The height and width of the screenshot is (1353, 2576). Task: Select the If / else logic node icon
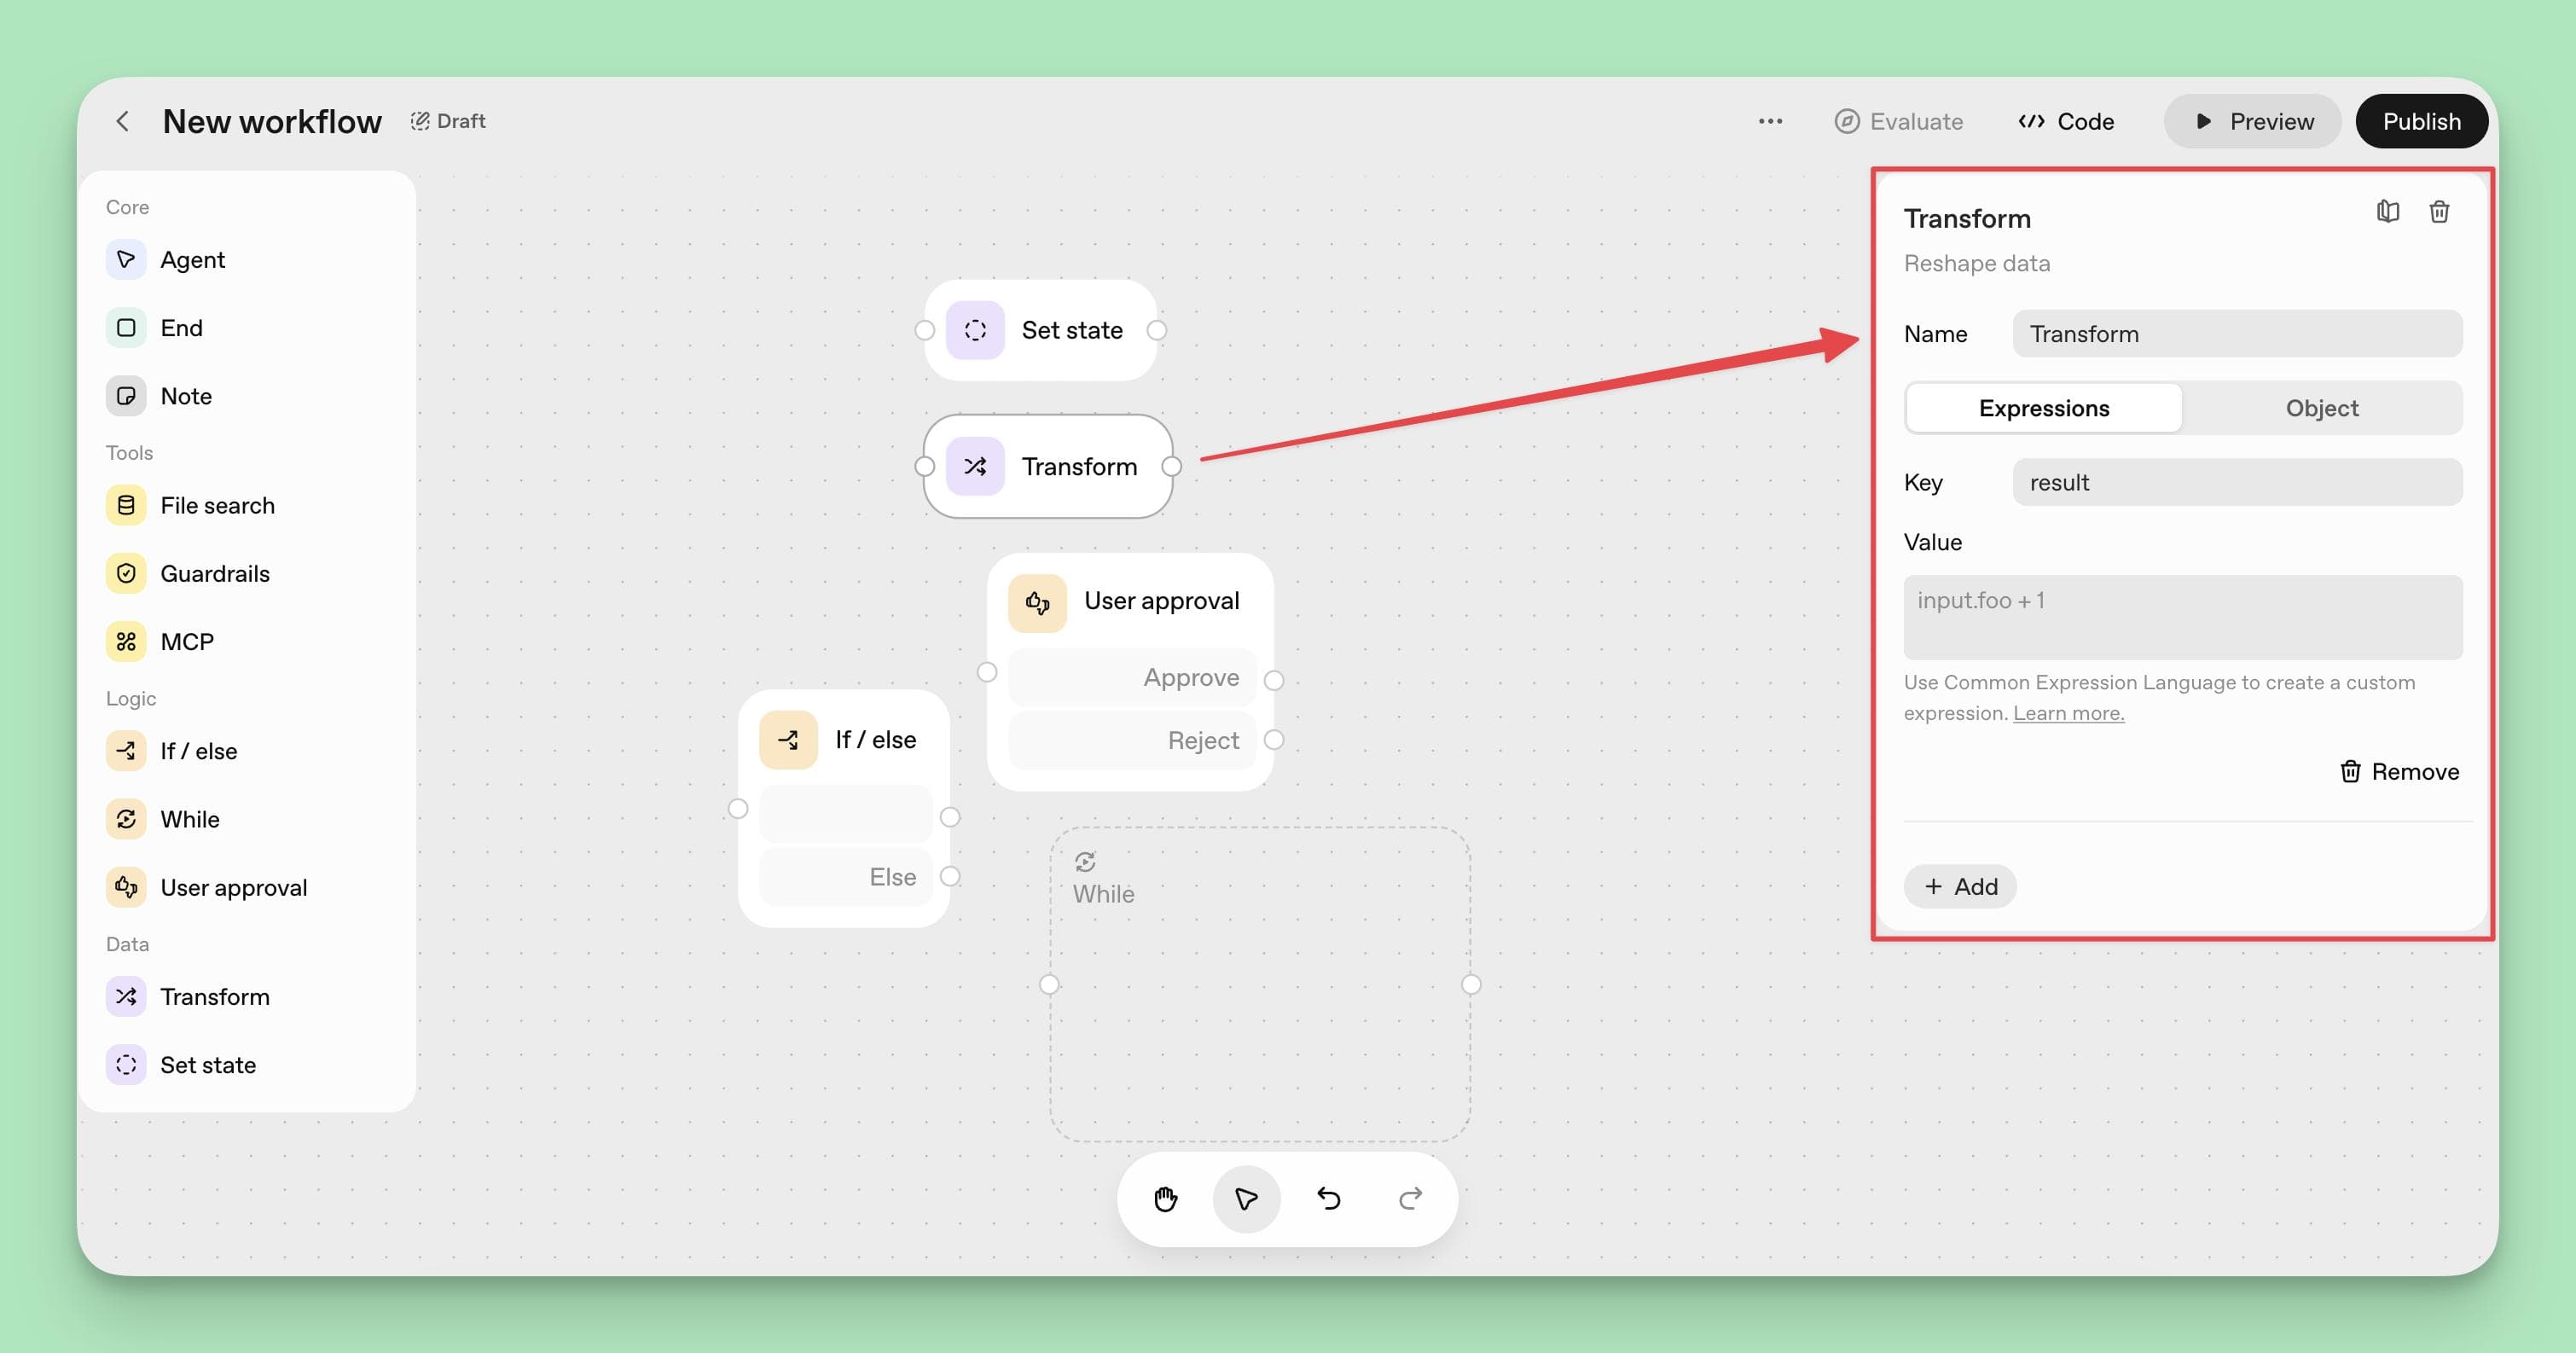coord(125,751)
